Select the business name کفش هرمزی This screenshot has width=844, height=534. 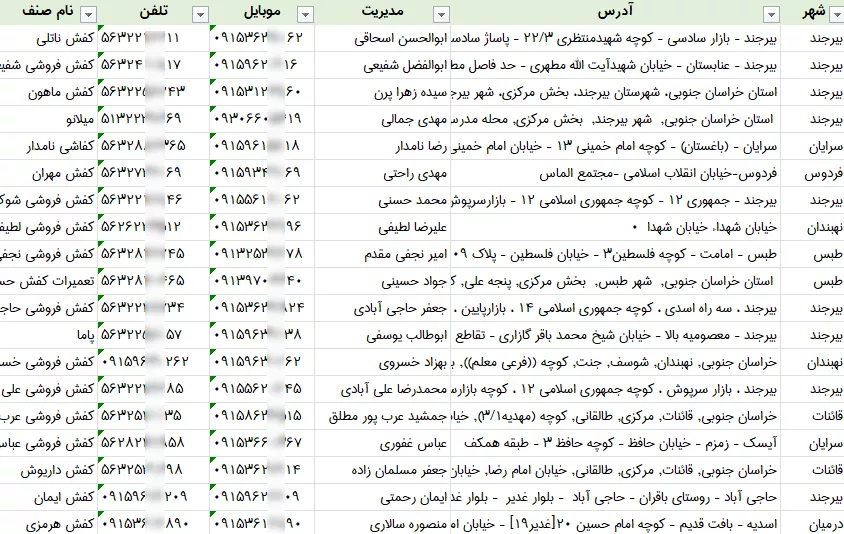click(x=48, y=523)
